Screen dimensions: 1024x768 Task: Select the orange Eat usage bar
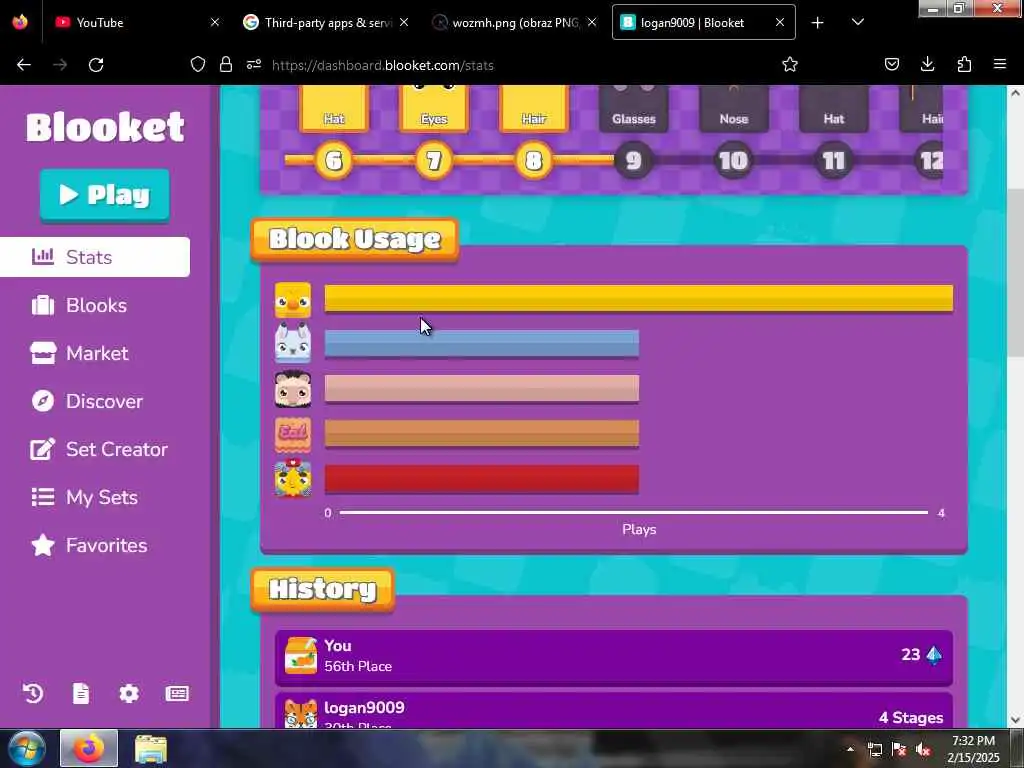point(481,434)
